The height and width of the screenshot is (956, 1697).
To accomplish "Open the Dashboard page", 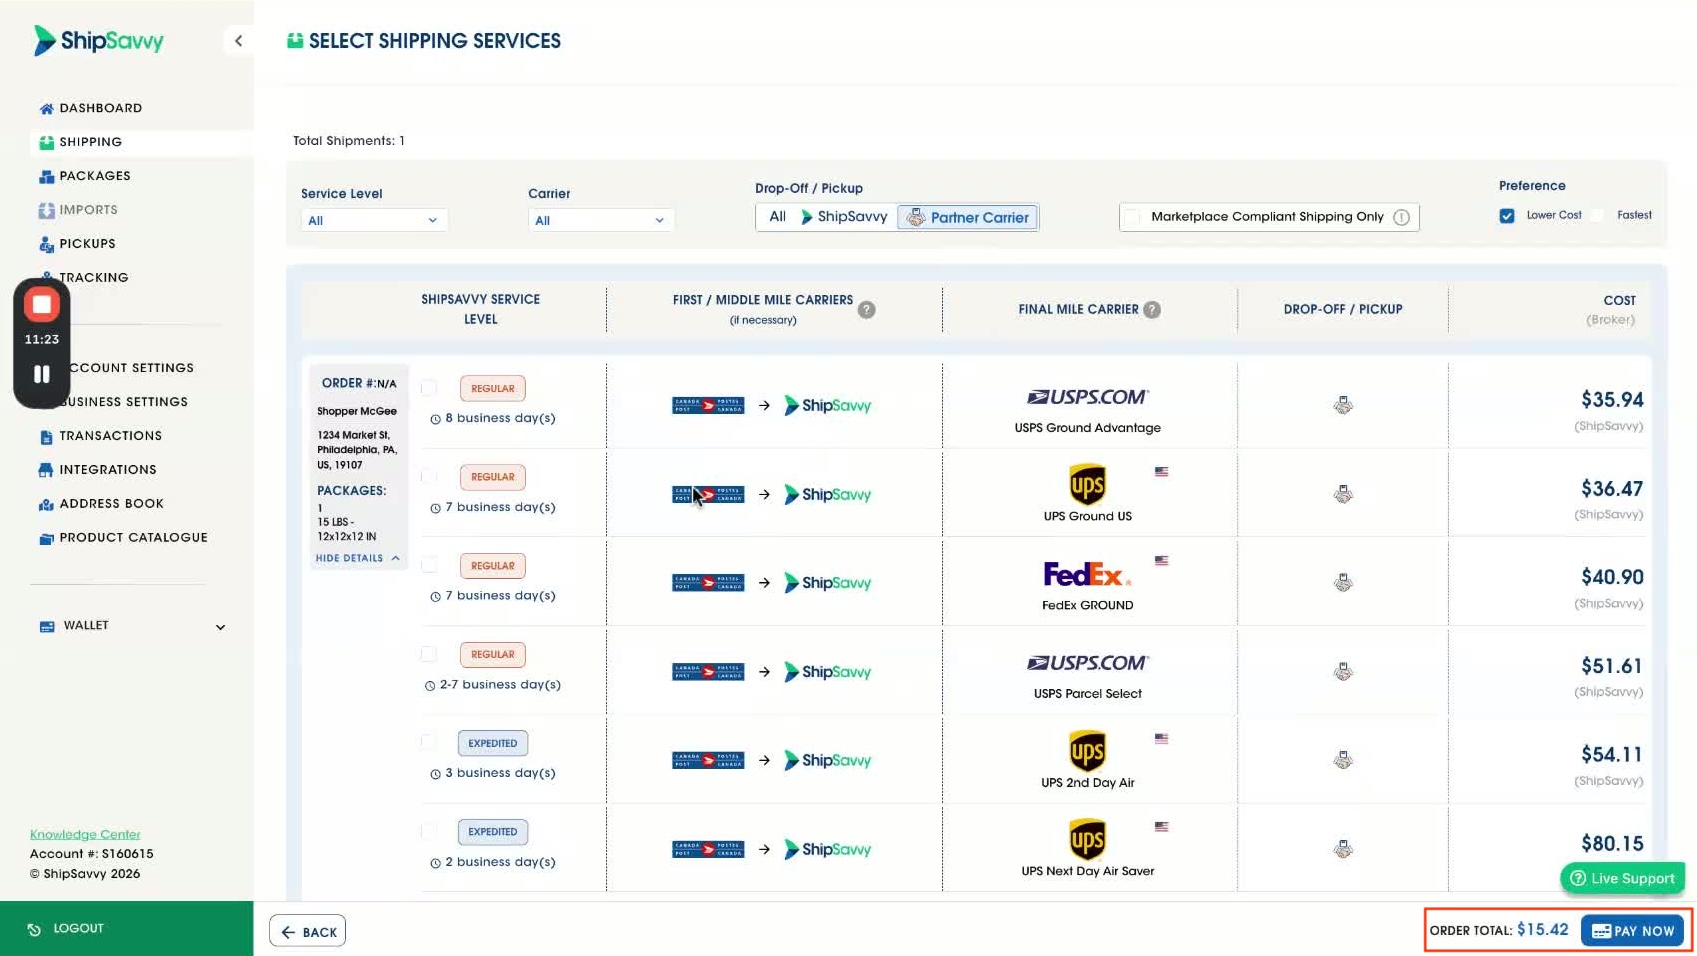I will pos(100,108).
